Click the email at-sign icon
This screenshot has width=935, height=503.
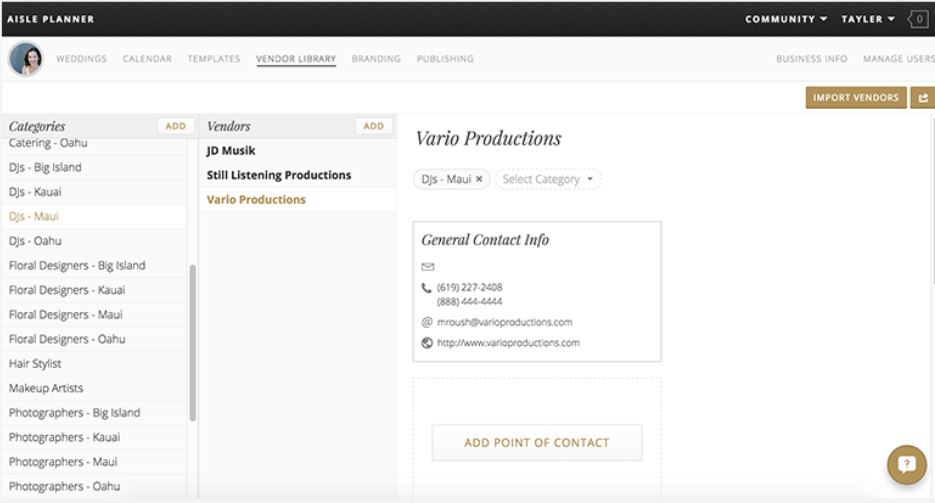tap(427, 322)
